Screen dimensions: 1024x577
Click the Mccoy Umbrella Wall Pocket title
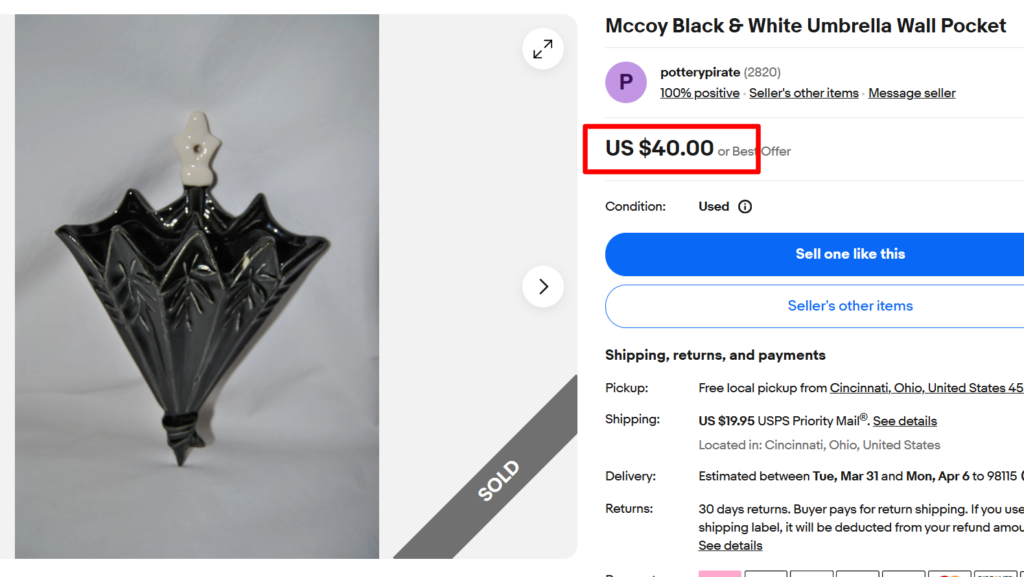805,26
